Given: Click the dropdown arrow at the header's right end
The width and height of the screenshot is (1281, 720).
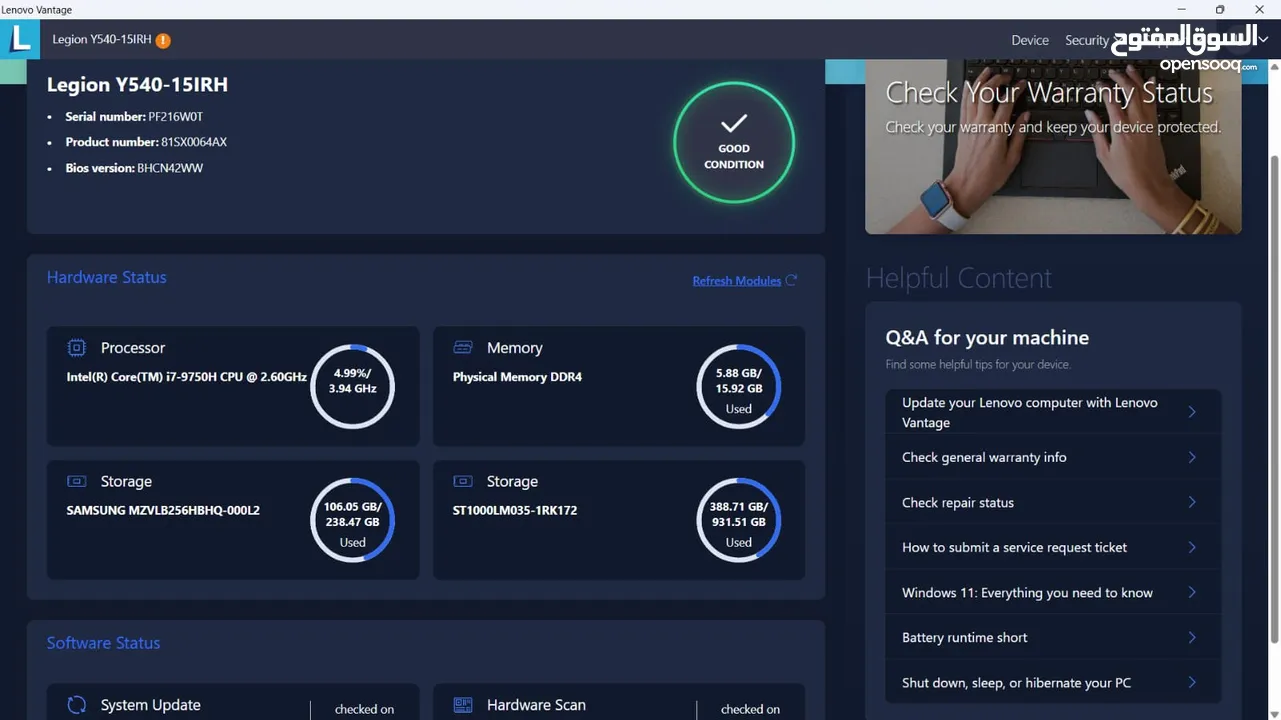Looking at the screenshot, I should click(1263, 40).
